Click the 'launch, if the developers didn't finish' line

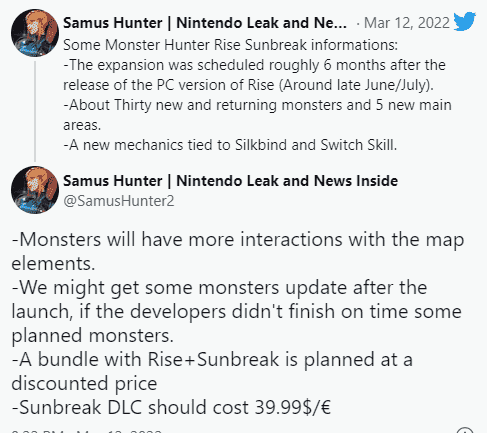click(236, 312)
